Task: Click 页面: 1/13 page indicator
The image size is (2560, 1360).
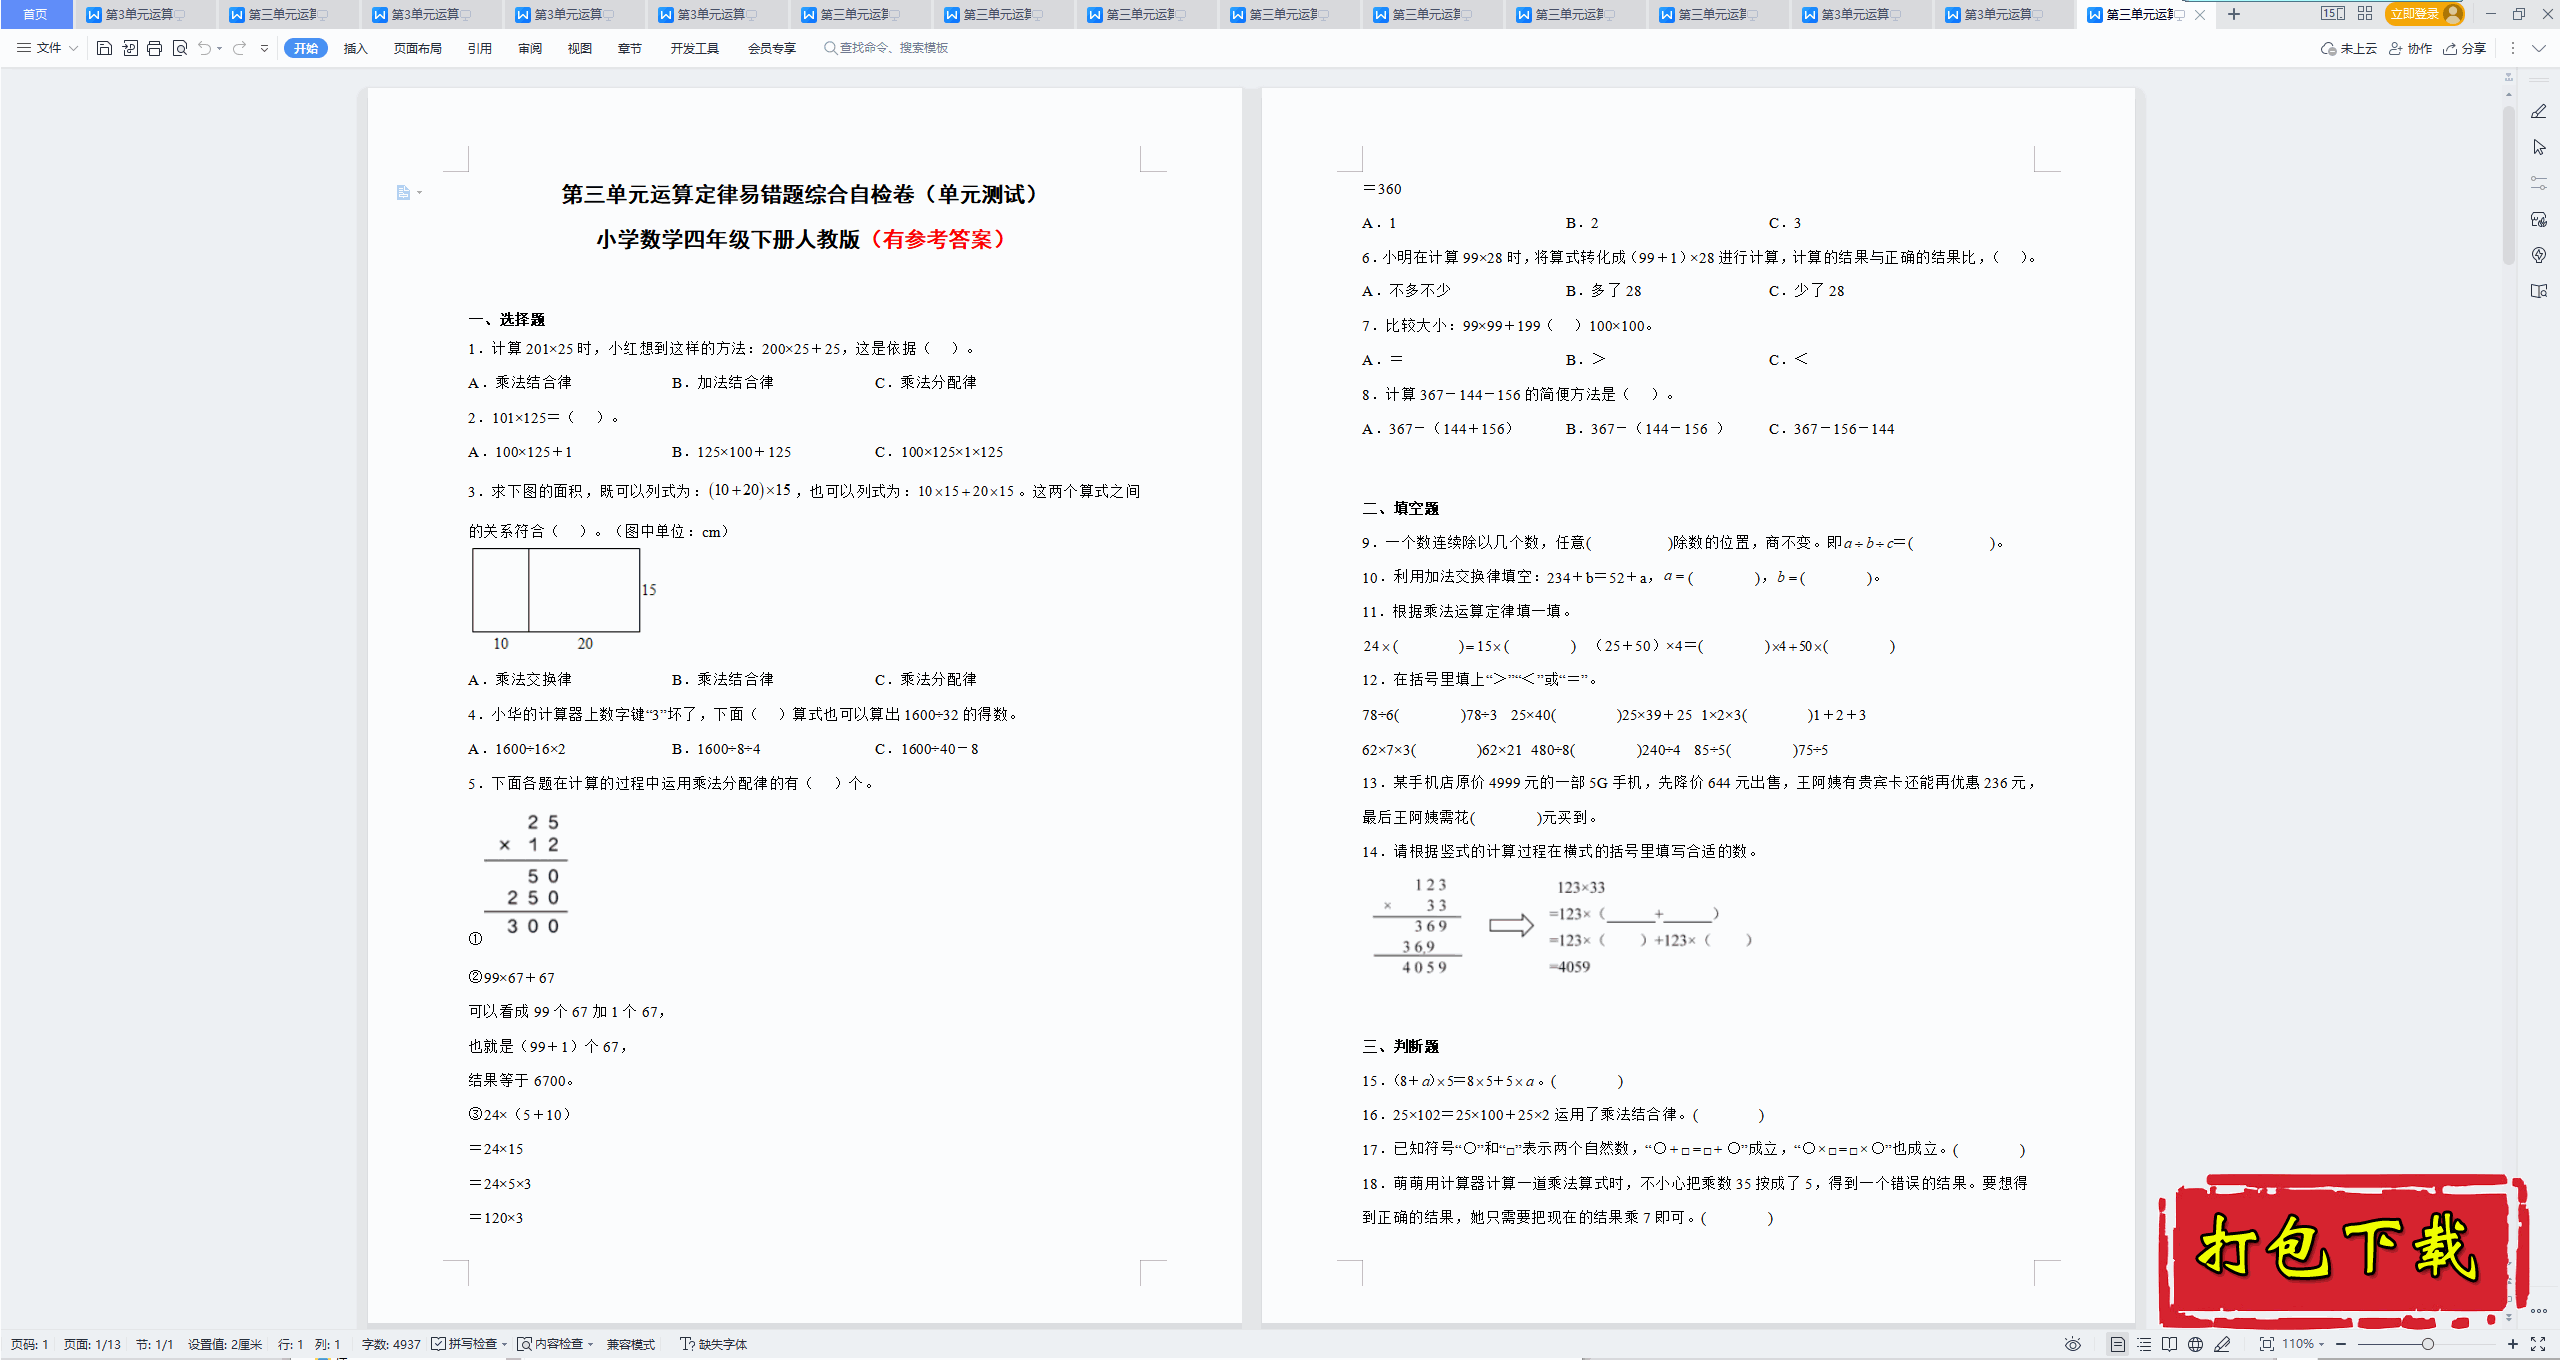Action: 92,1344
